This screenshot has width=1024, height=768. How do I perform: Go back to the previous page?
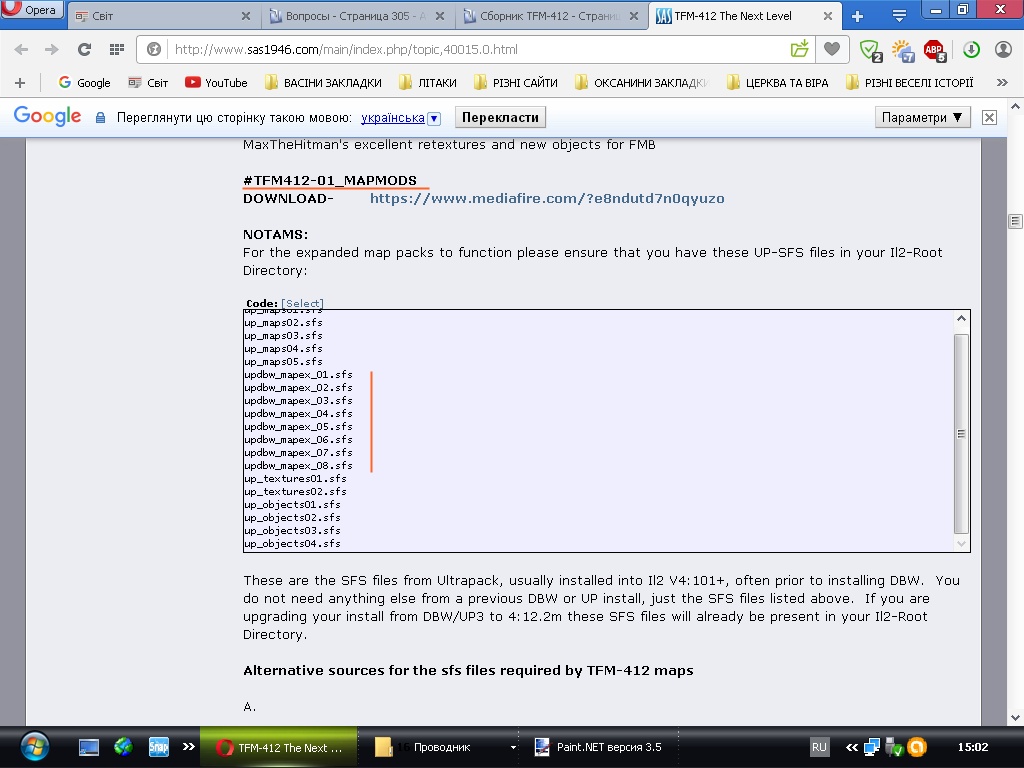pos(21,49)
